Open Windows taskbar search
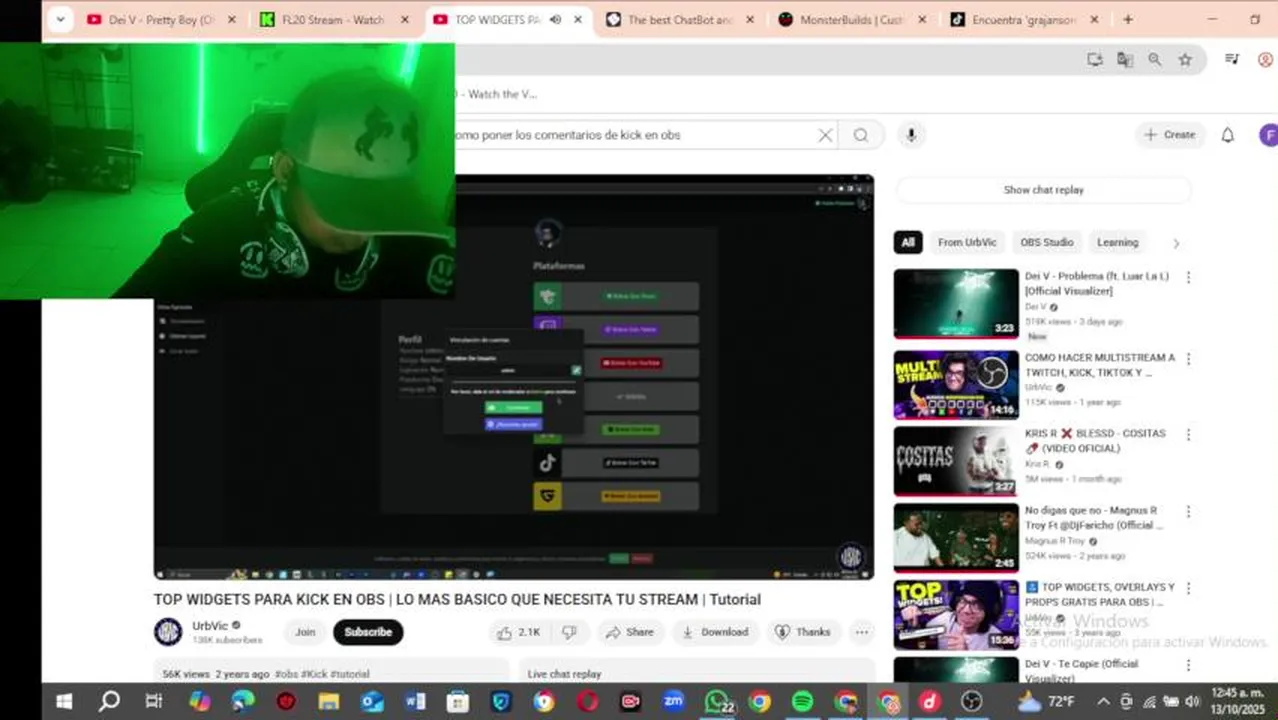Image resolution: width=1278 pixels, height=720 pixels. 109,702
